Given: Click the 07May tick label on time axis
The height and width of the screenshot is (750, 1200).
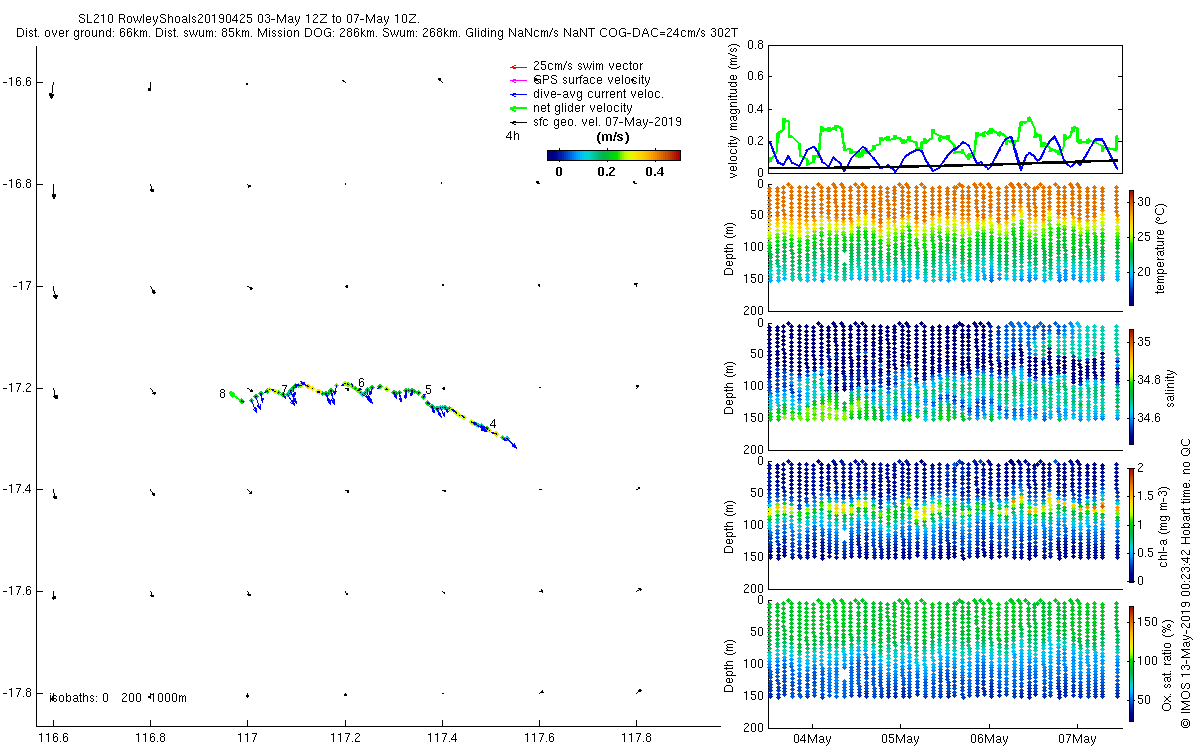Looking at the screenshot, I should click(x=1077, y=739).
